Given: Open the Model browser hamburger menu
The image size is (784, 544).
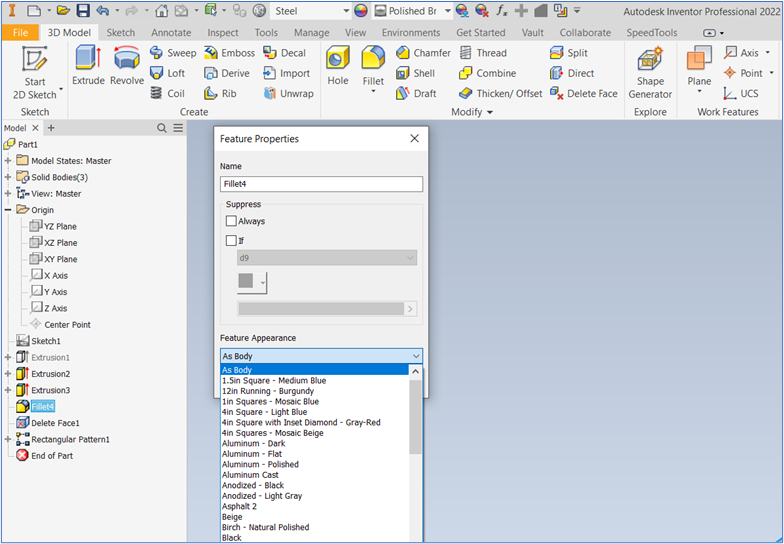Looking at the screenshot, I should tap(178, 128).
